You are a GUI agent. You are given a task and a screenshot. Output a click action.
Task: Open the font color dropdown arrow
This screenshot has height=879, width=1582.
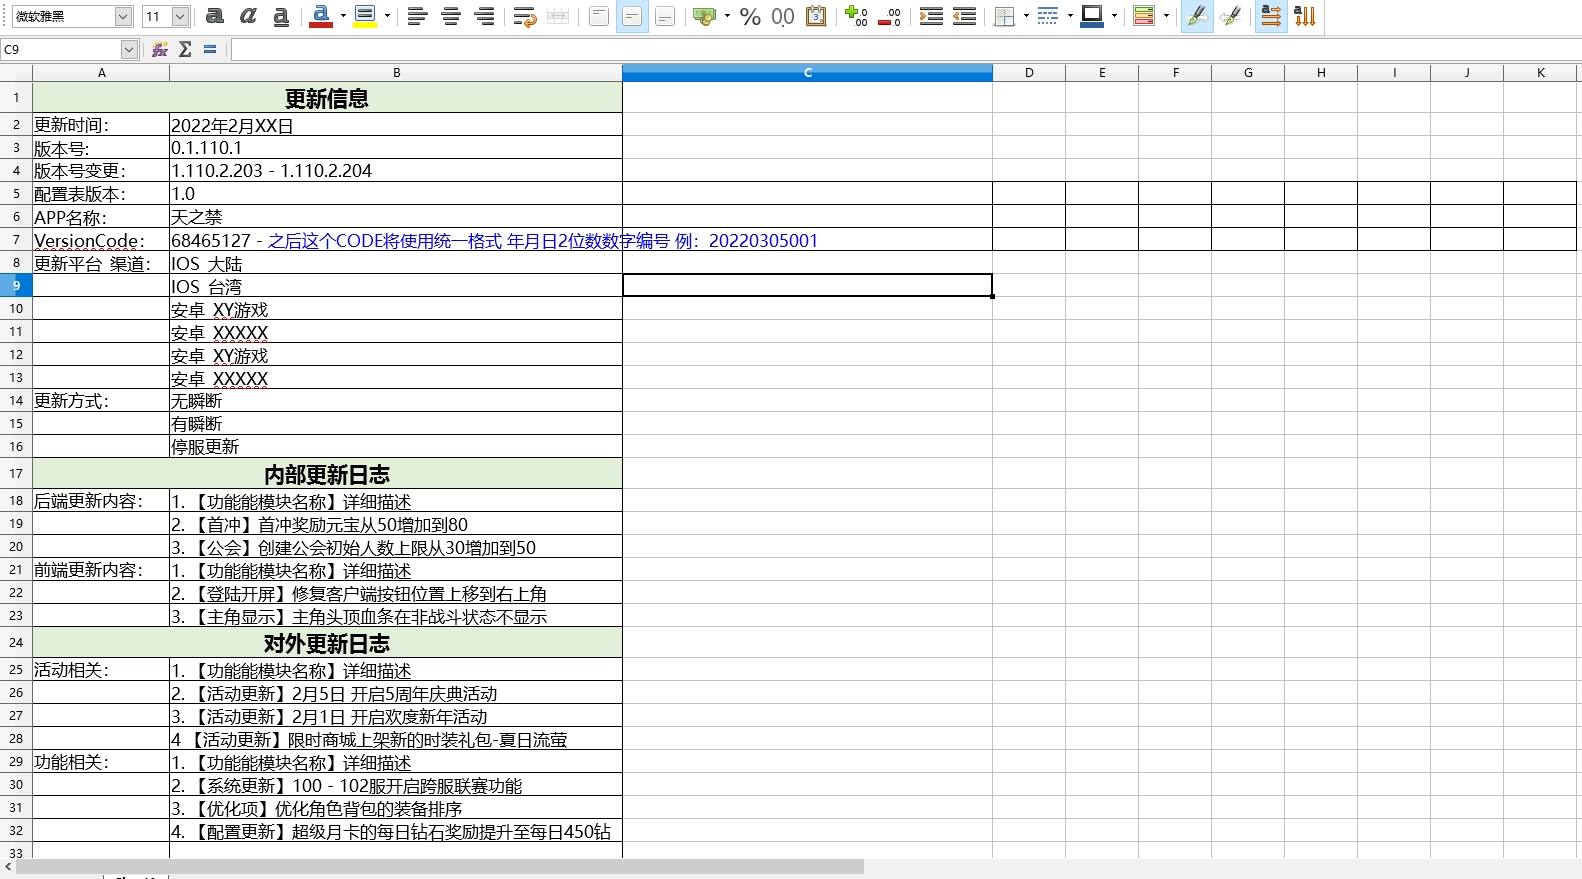click(343, 16)
